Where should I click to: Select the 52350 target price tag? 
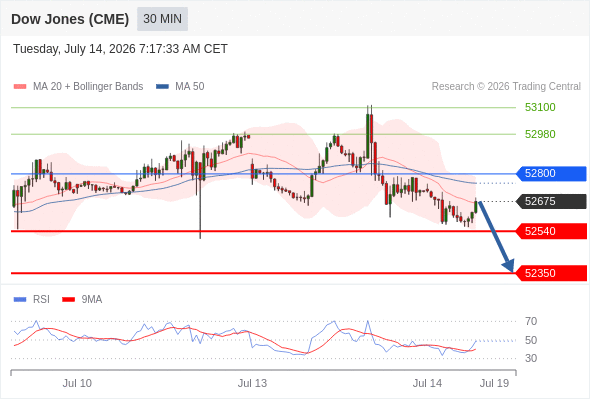pos(551,273)
